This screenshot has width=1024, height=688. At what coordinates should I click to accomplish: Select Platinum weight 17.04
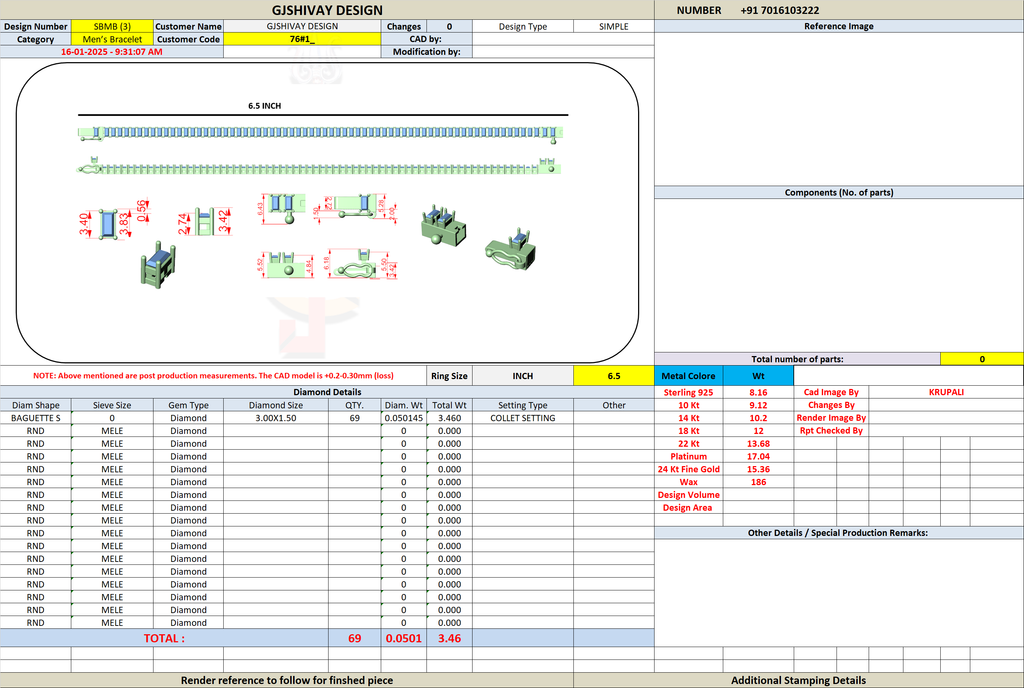point(758,456)
